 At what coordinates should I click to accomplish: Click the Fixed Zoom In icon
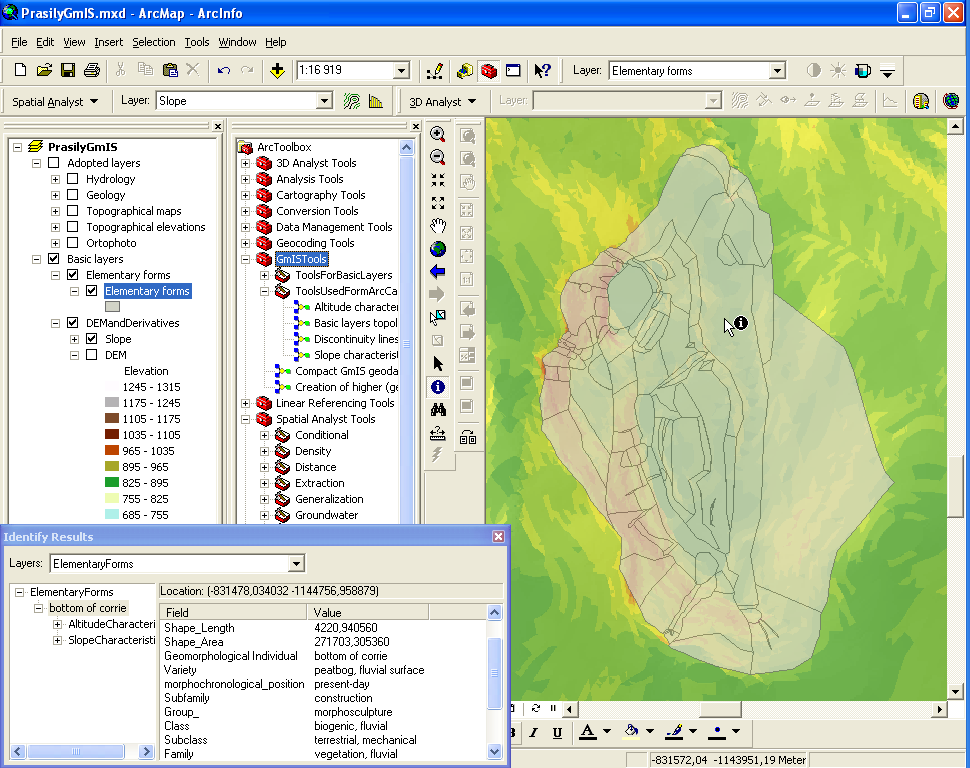pos(437,180)
